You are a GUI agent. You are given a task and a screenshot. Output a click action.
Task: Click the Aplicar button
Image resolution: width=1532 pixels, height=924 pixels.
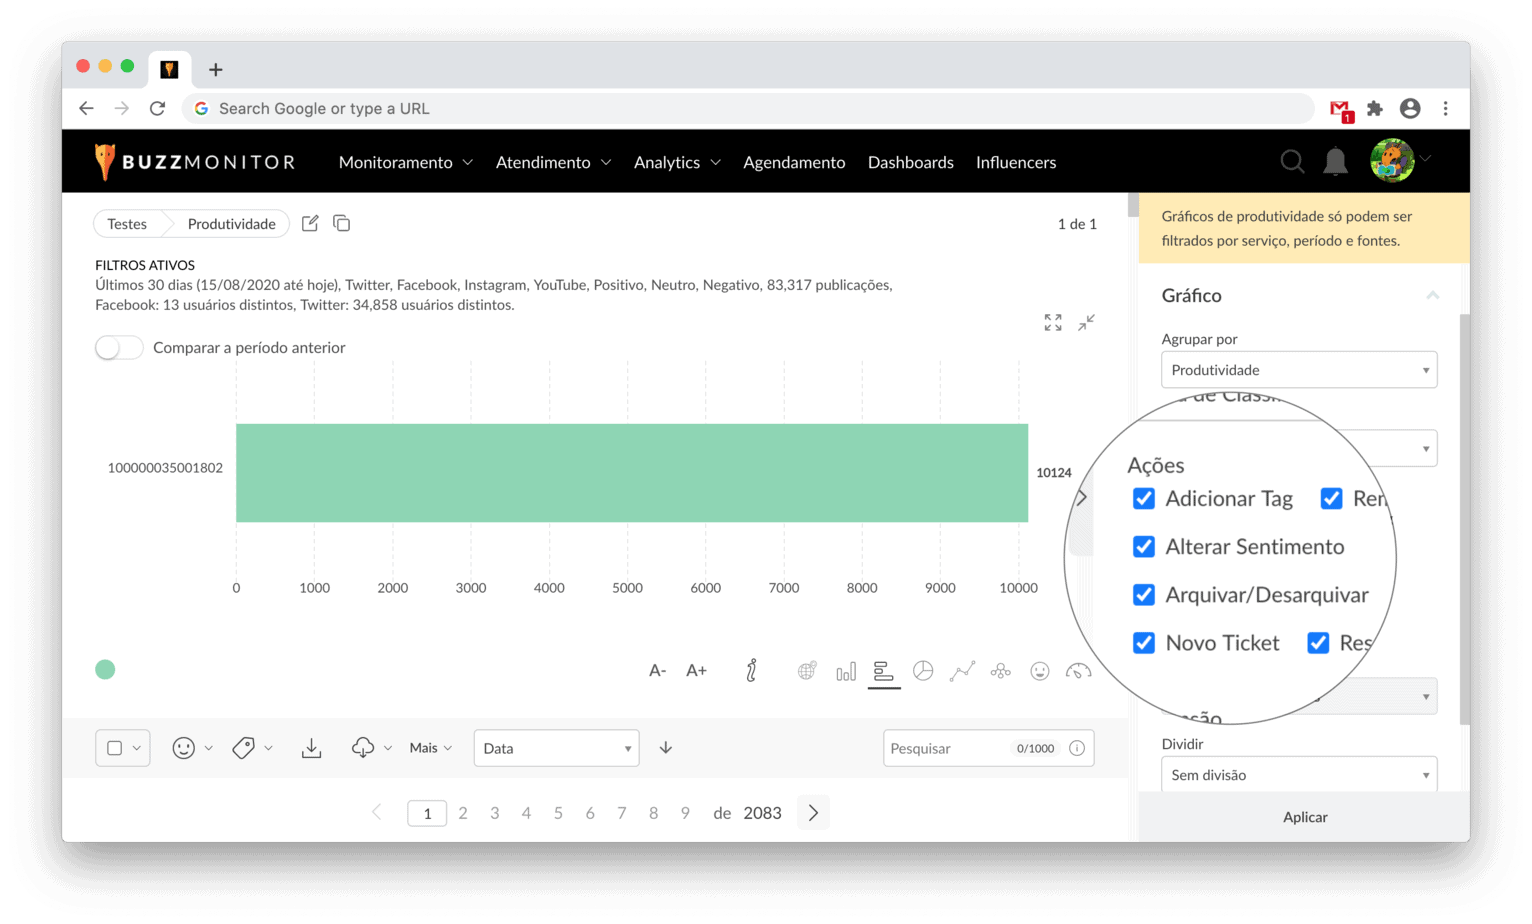(x=1304, y=817)
